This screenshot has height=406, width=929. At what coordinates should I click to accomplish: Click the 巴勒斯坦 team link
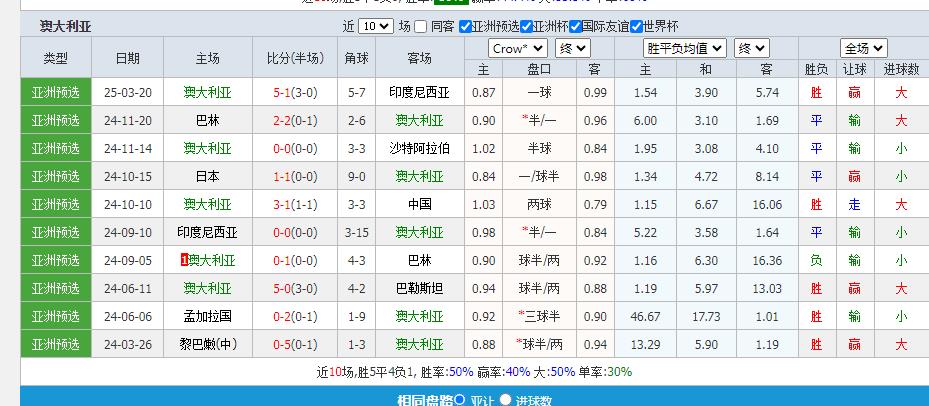419,288
